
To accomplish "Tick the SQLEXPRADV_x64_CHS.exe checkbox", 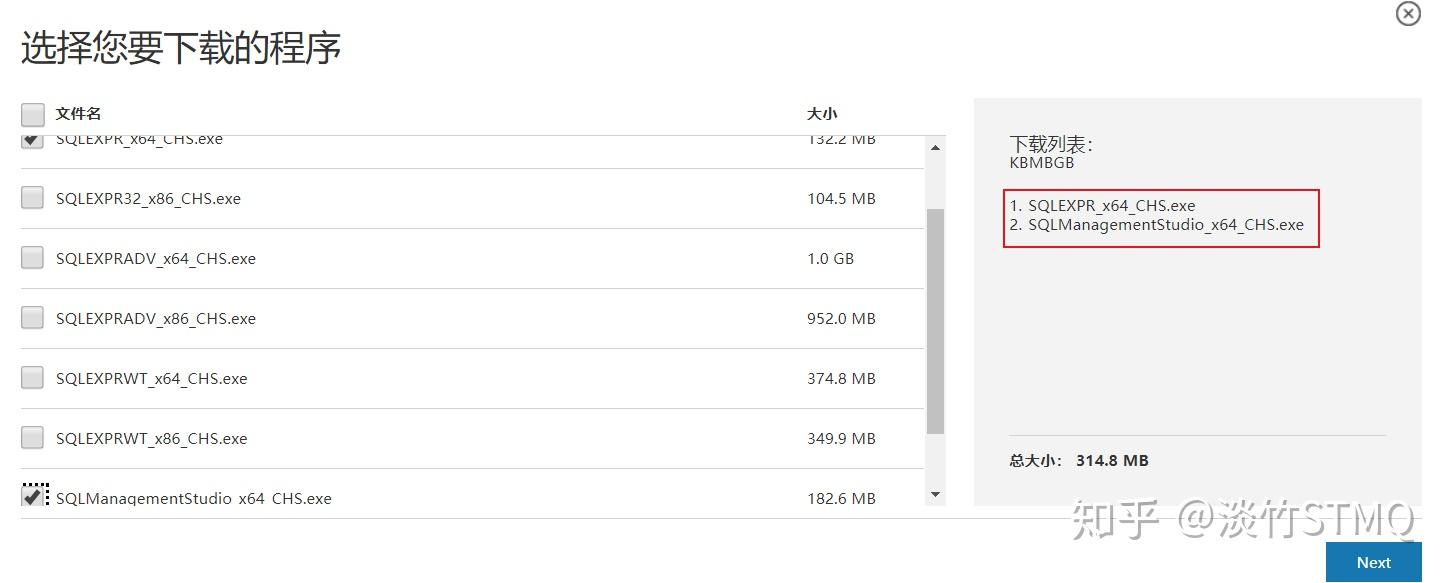I will click(x=33, y=258).
